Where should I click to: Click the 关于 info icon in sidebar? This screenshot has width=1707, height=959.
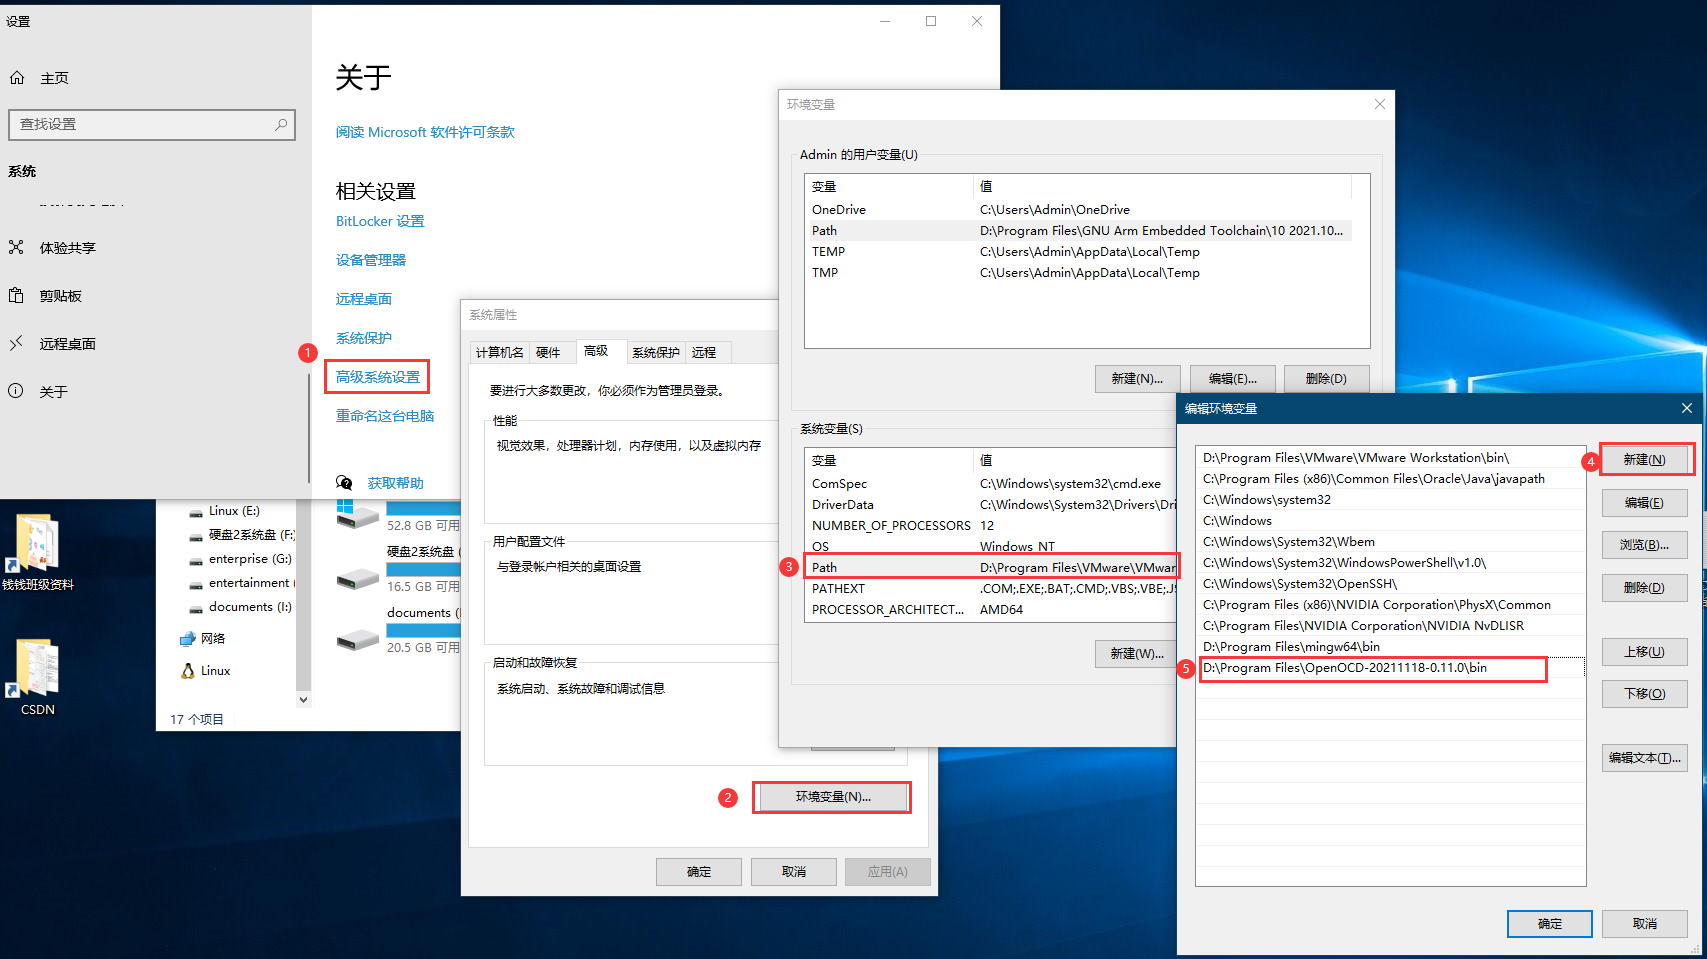[x=16, y=391]
